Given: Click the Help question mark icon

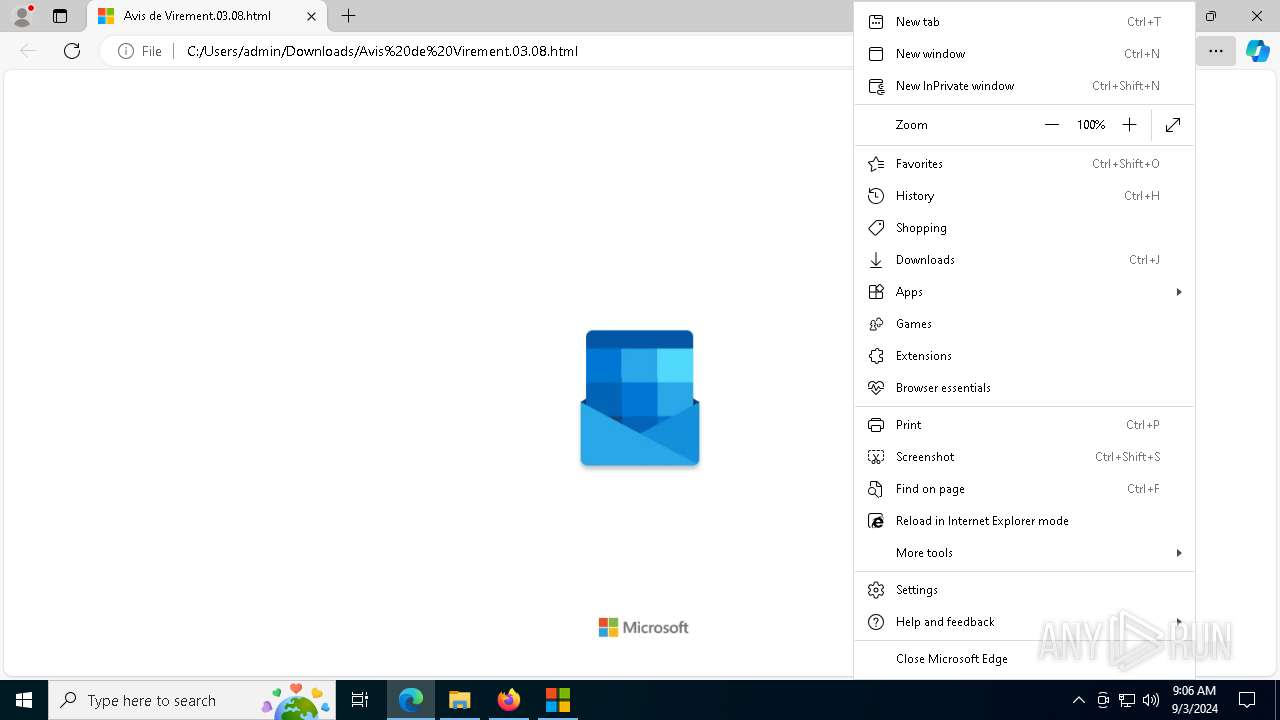Looking at the screenshot, I should coord(876,622).
